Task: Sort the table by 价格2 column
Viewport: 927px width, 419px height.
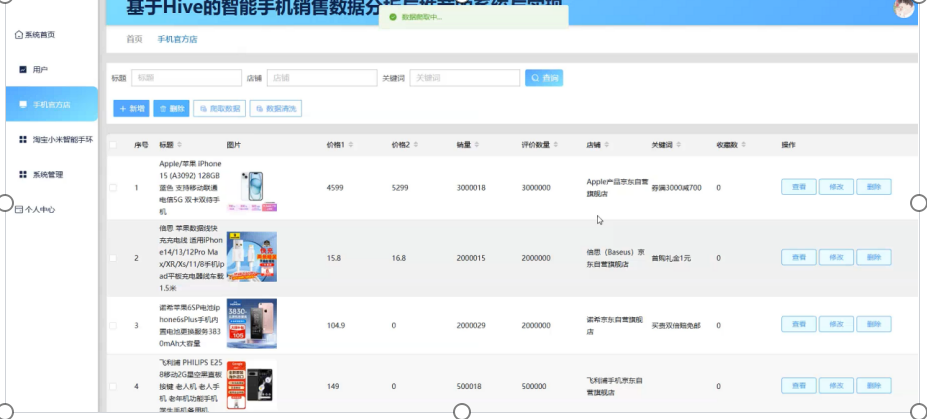Action: pyautogui.click(x=416, y=145)
